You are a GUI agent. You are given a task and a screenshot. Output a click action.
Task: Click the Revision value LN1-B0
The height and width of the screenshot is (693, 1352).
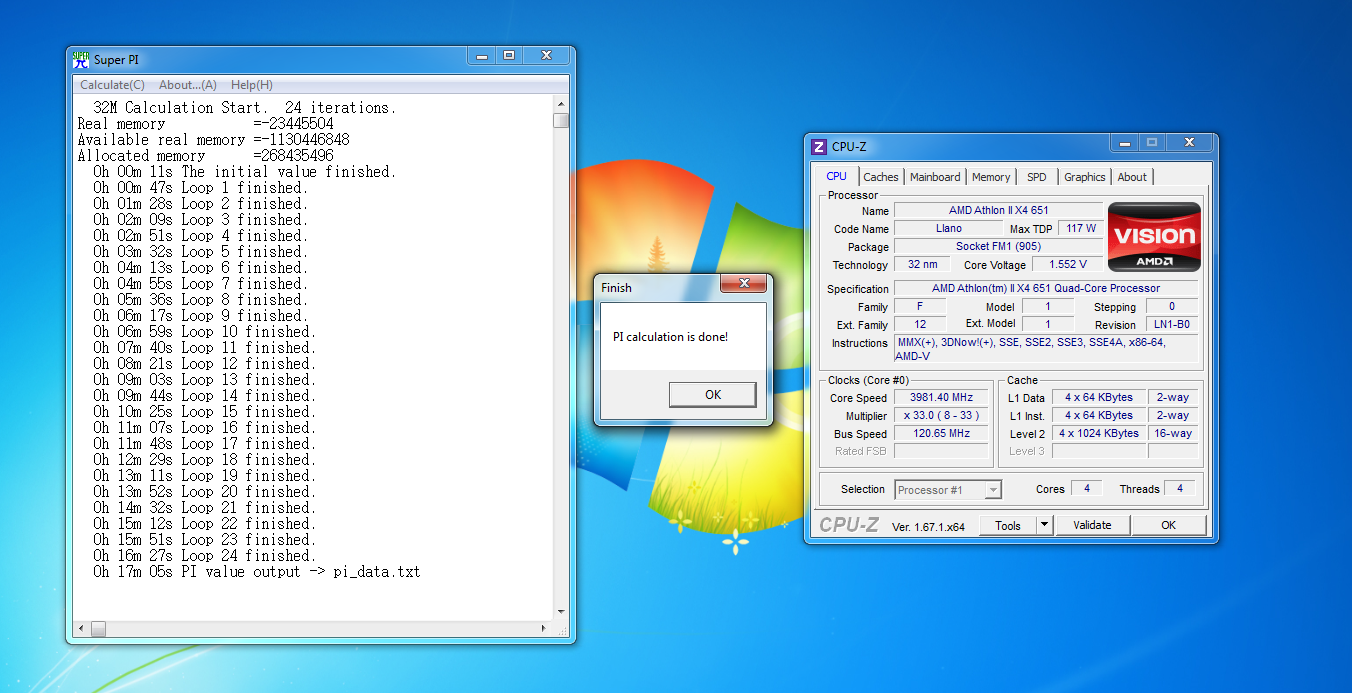1172,325
